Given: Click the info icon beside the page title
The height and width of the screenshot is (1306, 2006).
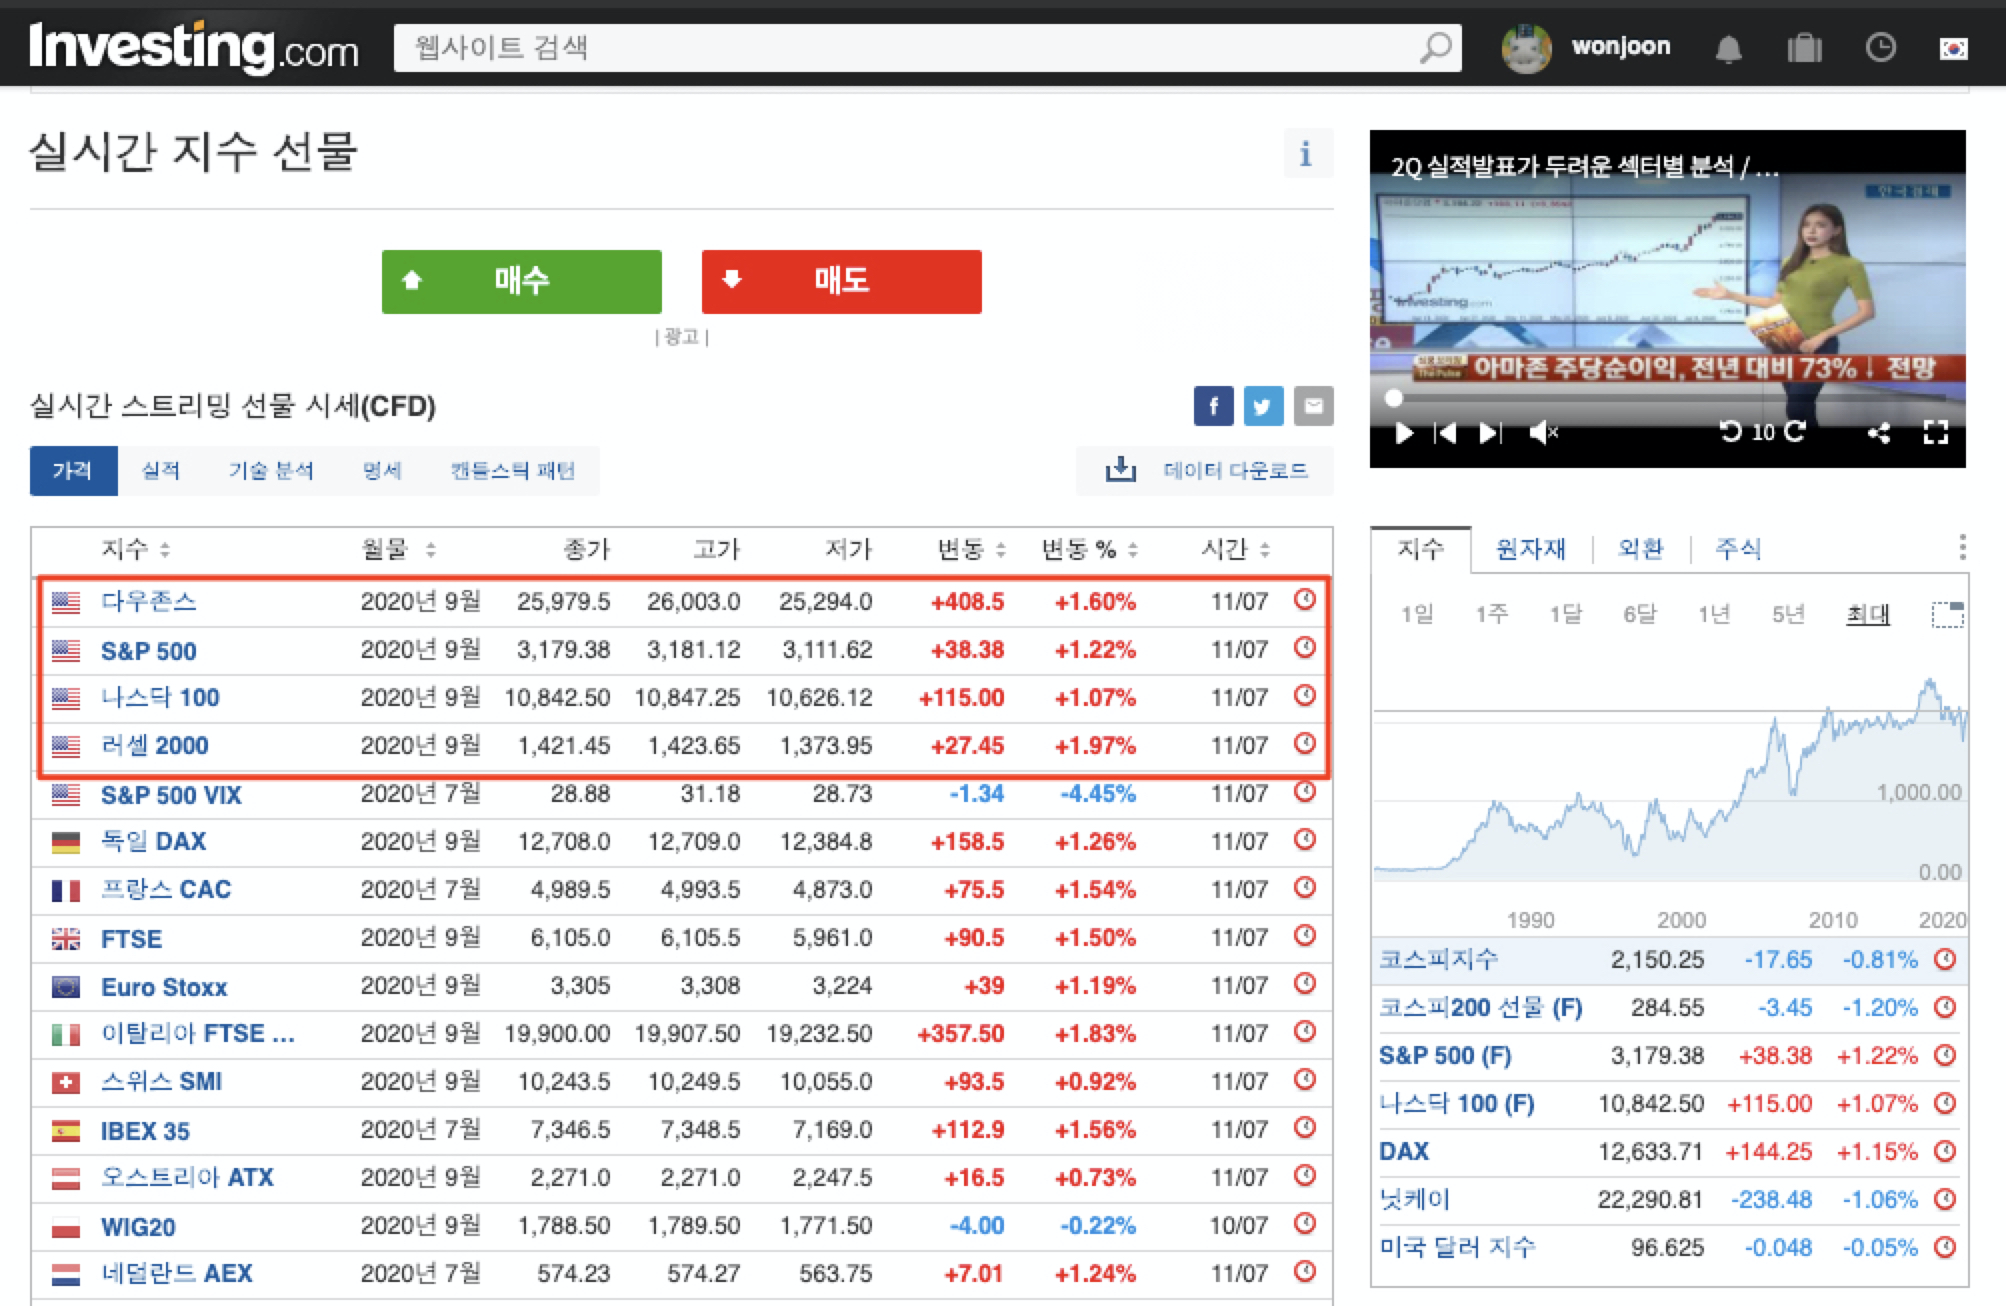Looking at the screenshot, I should coord(1306,154).
